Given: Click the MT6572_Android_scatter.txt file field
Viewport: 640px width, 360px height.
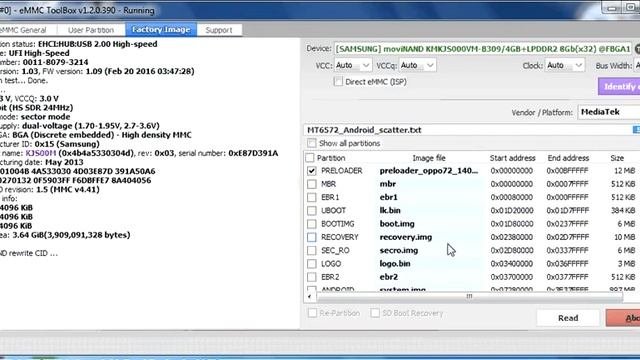Looking at the screenshot, I should pos(467,130).
